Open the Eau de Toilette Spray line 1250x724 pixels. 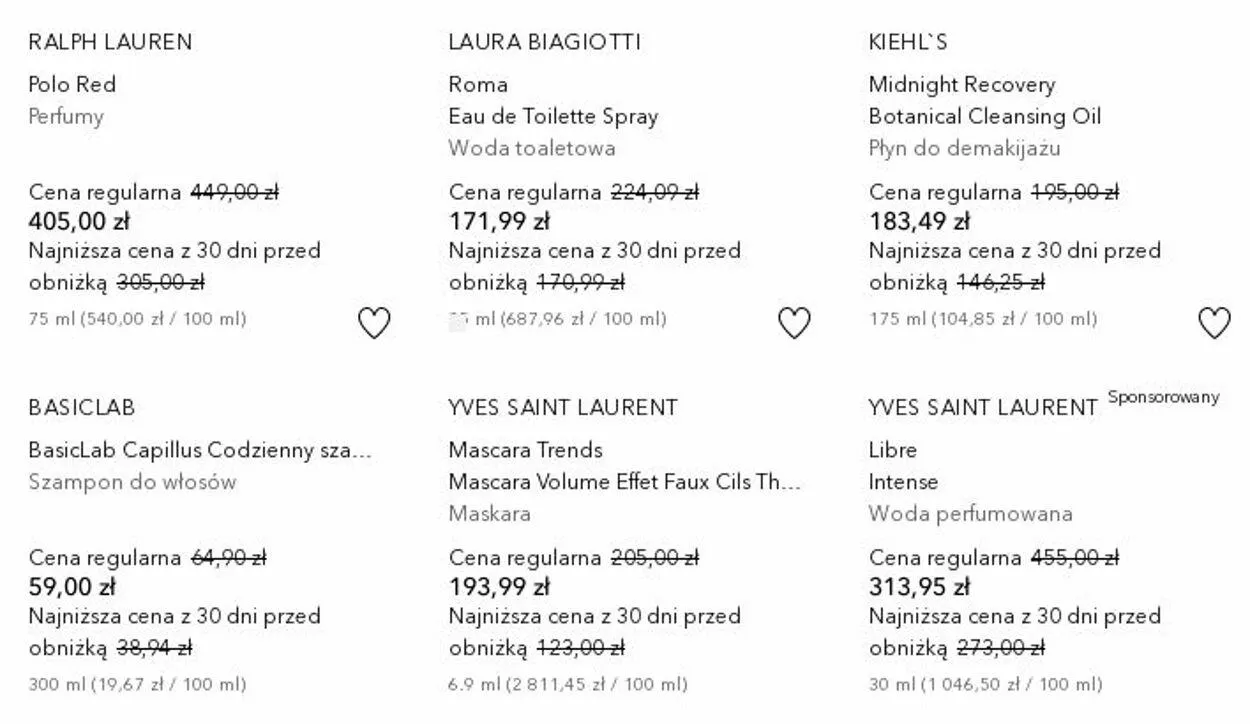553,116
